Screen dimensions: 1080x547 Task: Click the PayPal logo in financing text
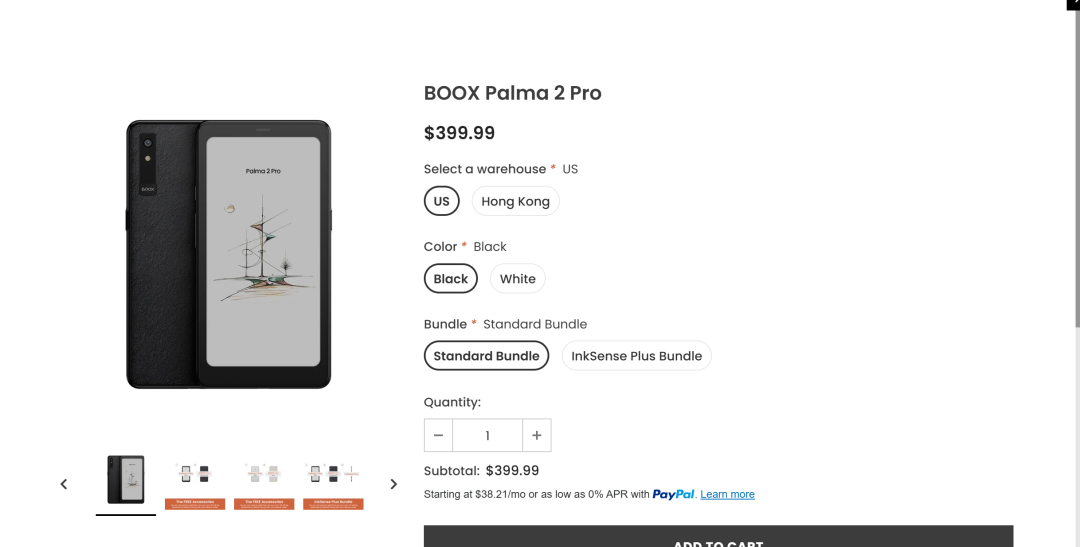[673, 494]
